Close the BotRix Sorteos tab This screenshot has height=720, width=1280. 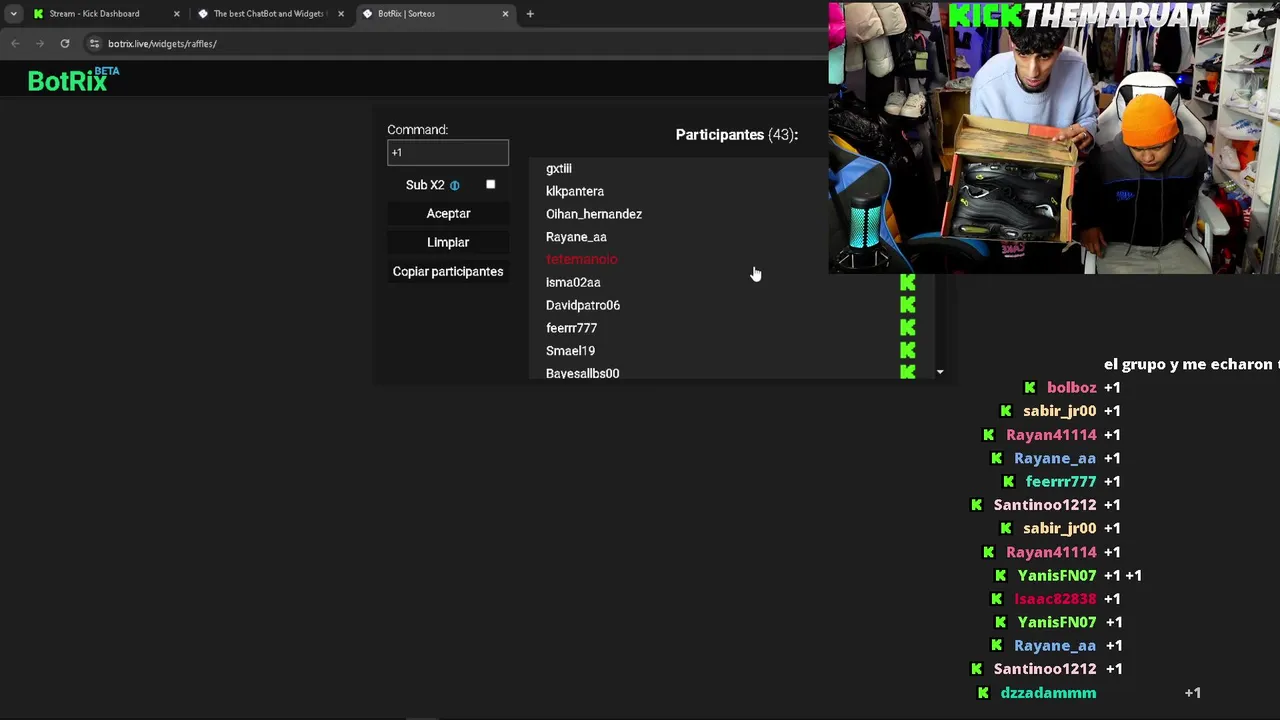pos(505,14)
